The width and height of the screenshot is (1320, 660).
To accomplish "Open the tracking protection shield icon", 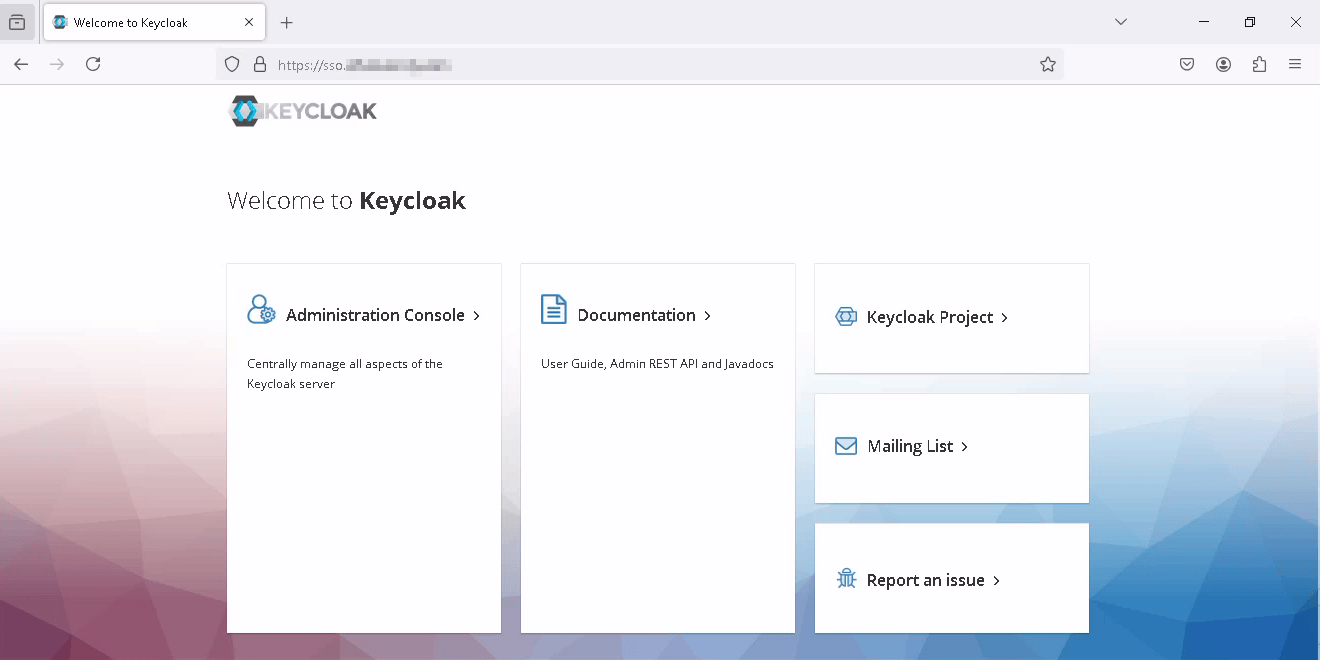I will click(231, 63).
